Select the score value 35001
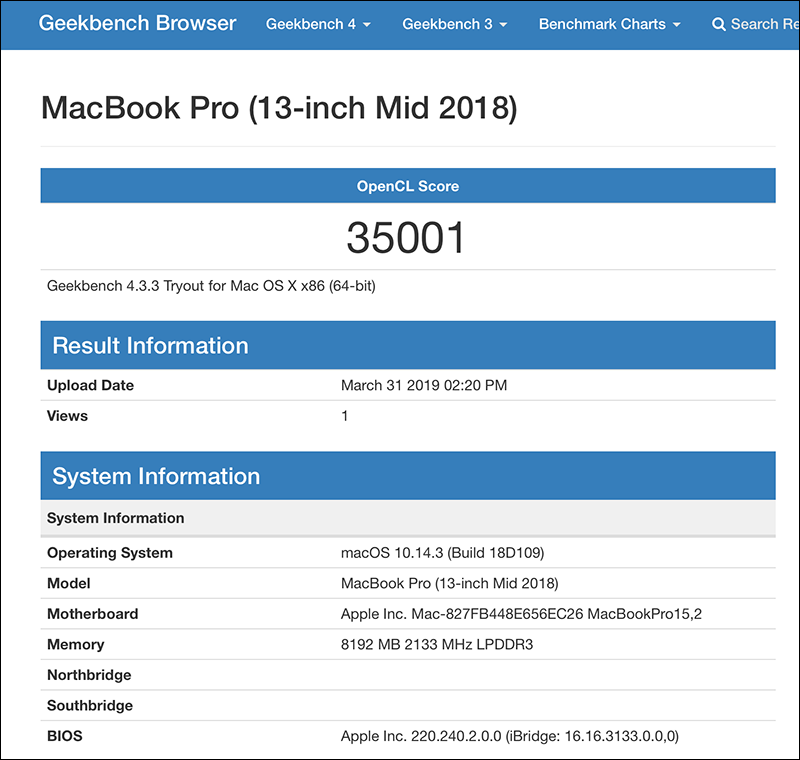 point(406,238)
